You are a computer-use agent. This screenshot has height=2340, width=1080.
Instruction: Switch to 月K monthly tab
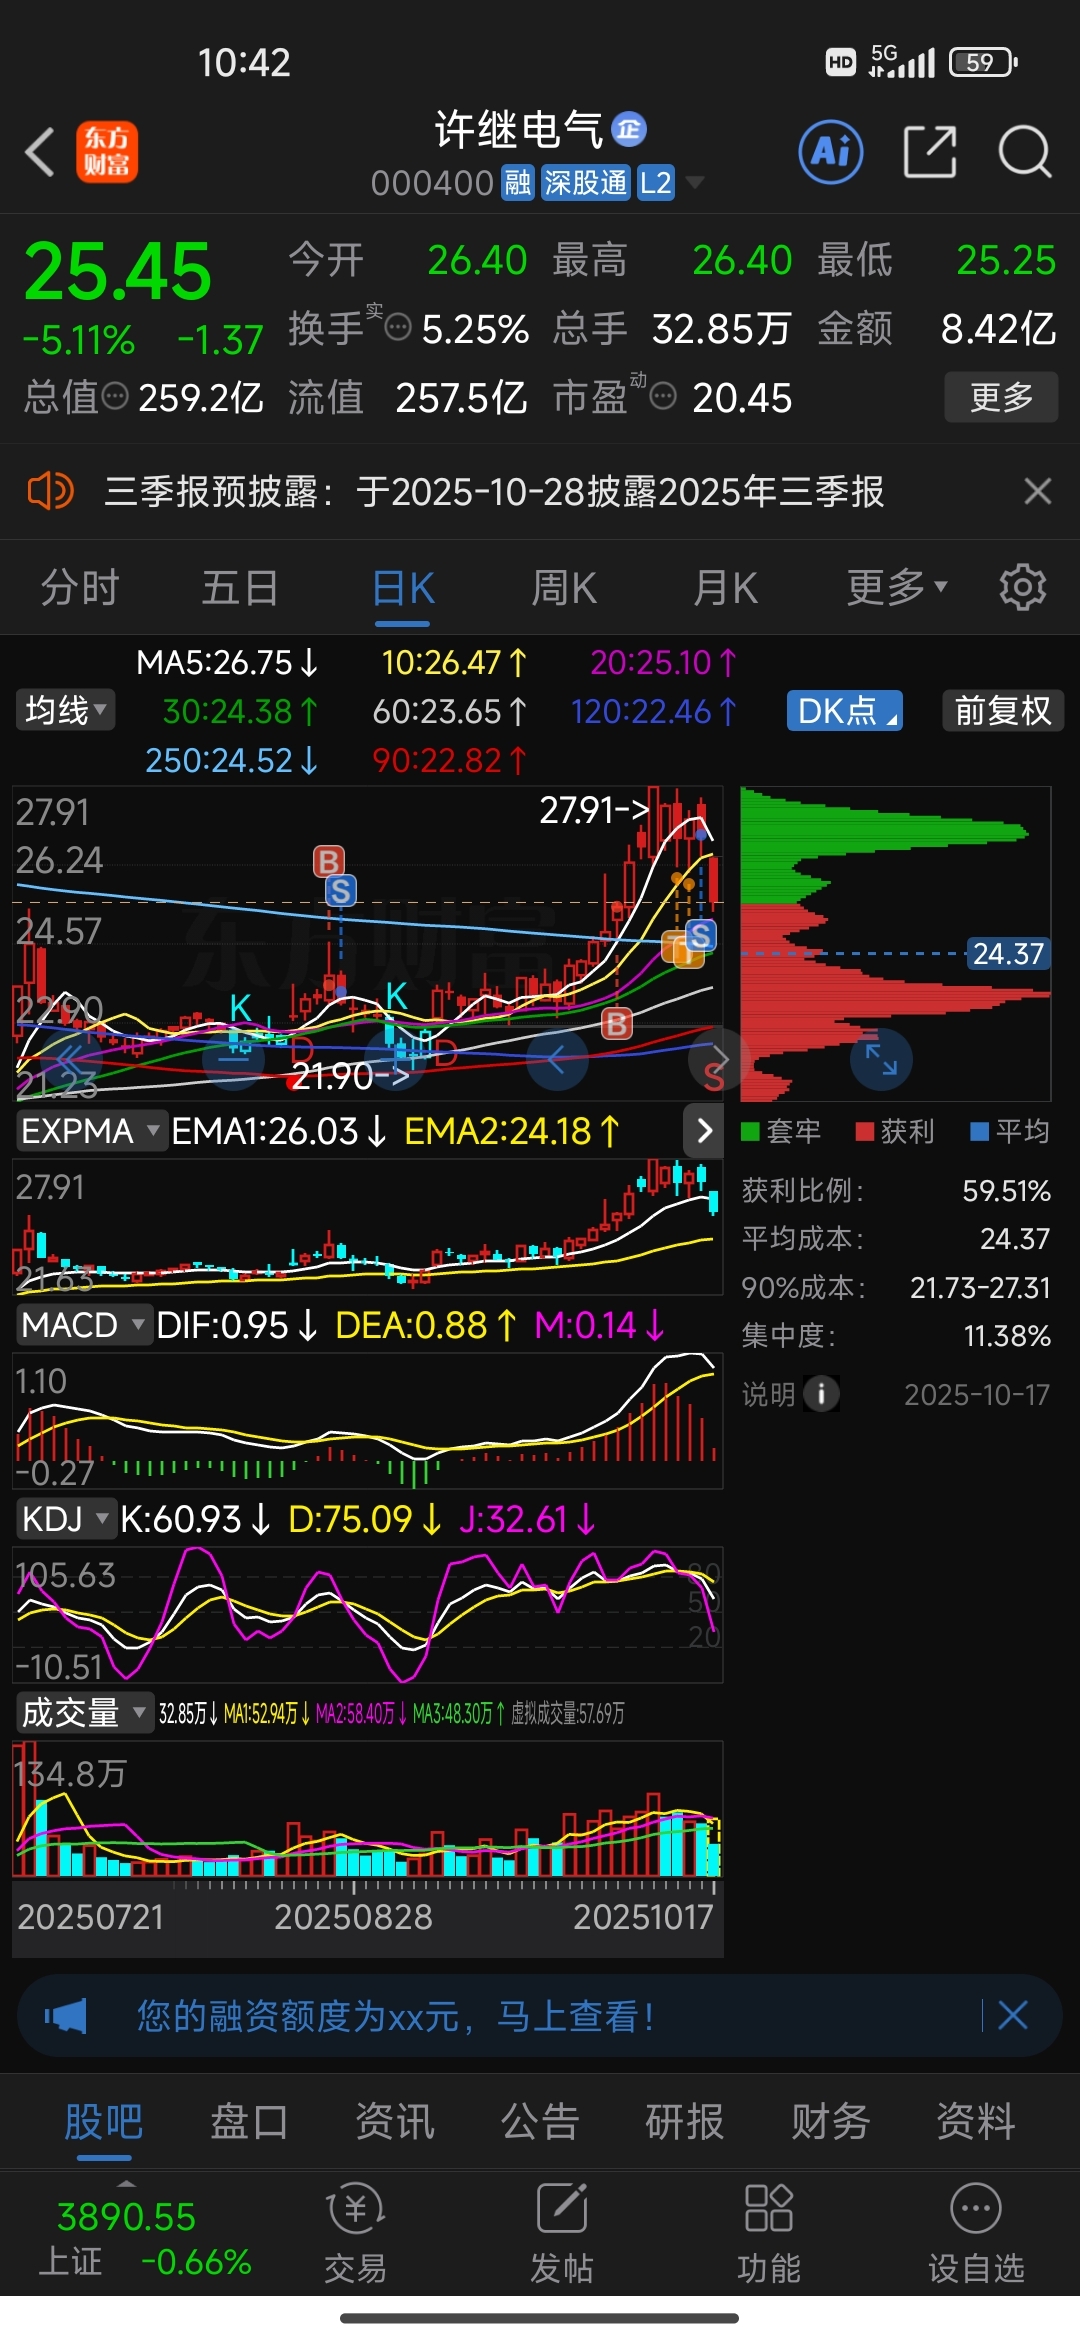pos(726,587)
